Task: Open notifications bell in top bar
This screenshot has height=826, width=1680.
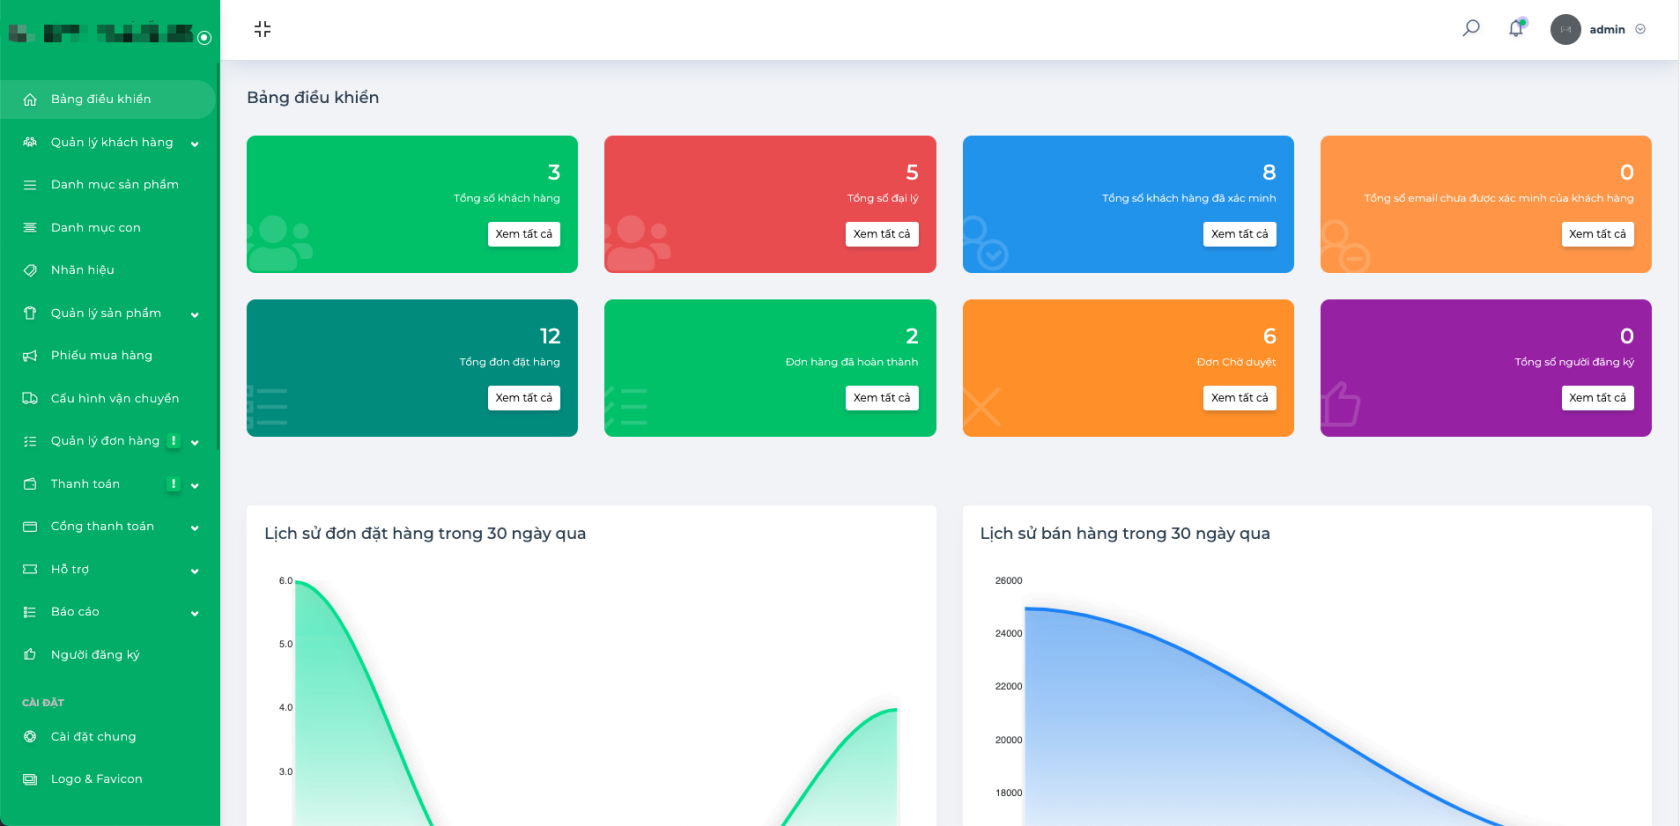Action: click(x=1517, y=28)
